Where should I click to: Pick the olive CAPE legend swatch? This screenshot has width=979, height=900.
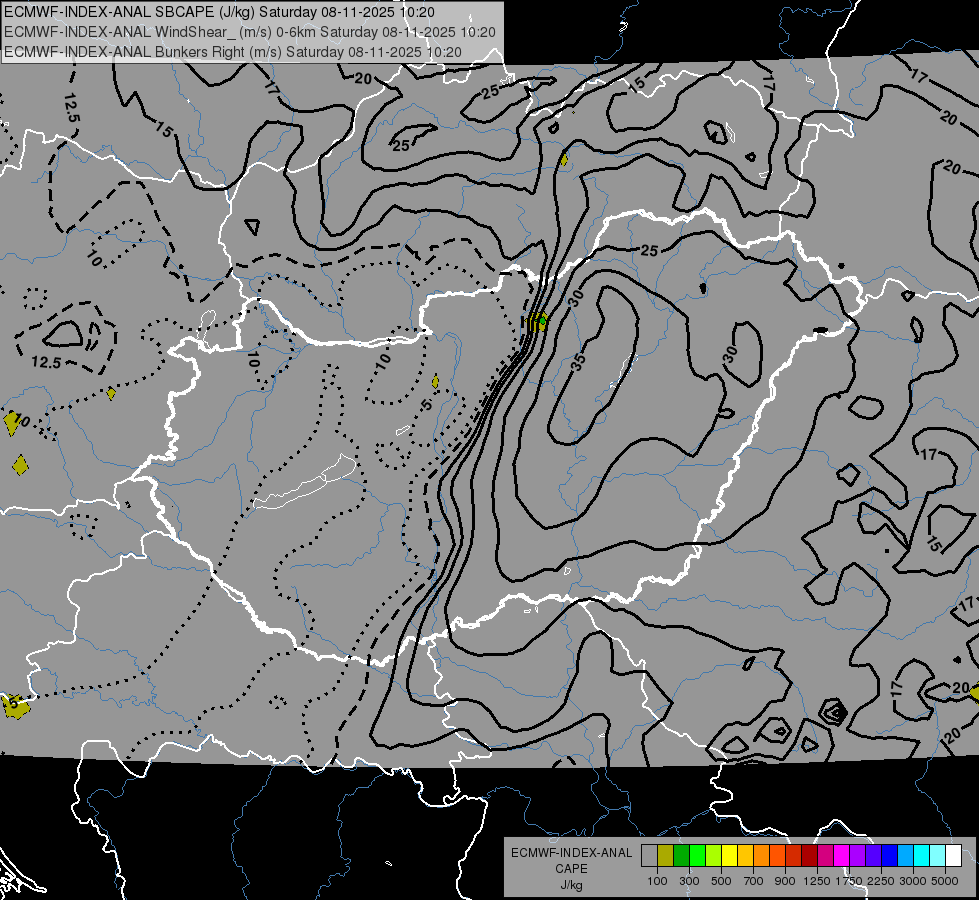(666, 856)
